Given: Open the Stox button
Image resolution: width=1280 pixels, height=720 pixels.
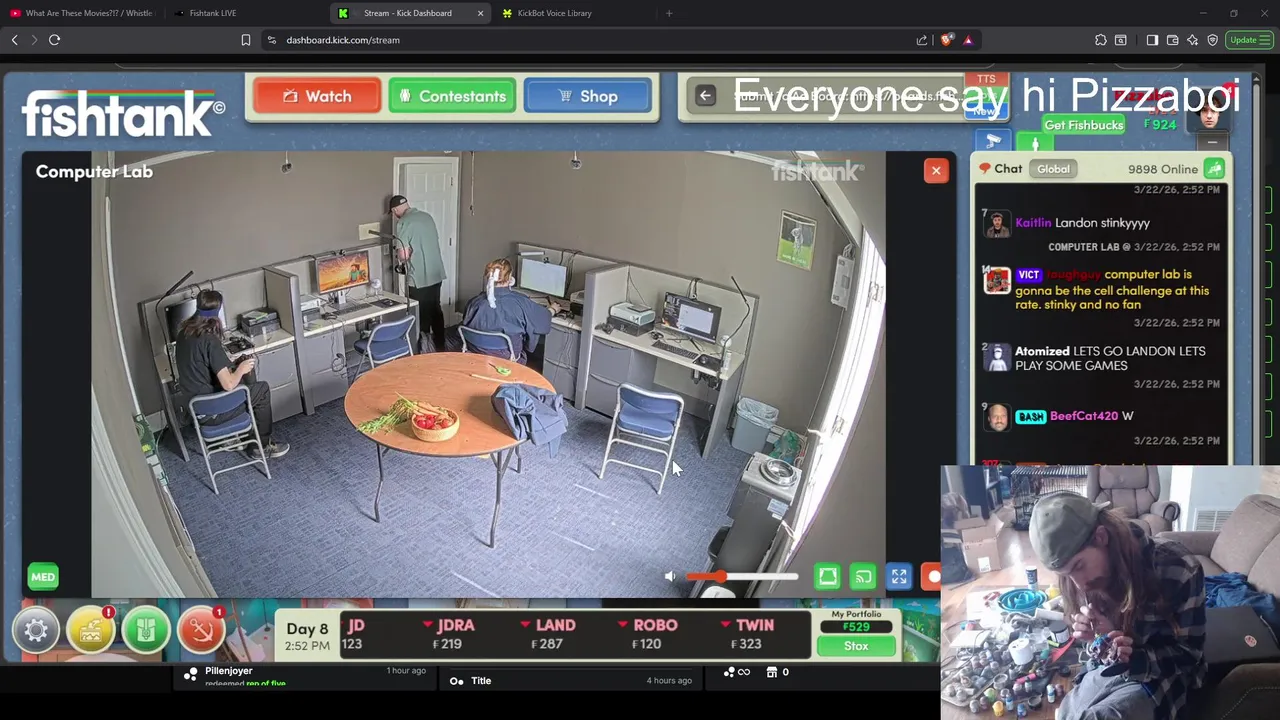Looking at the screenshot, I should pyautogui.click(x=856, y=646).
